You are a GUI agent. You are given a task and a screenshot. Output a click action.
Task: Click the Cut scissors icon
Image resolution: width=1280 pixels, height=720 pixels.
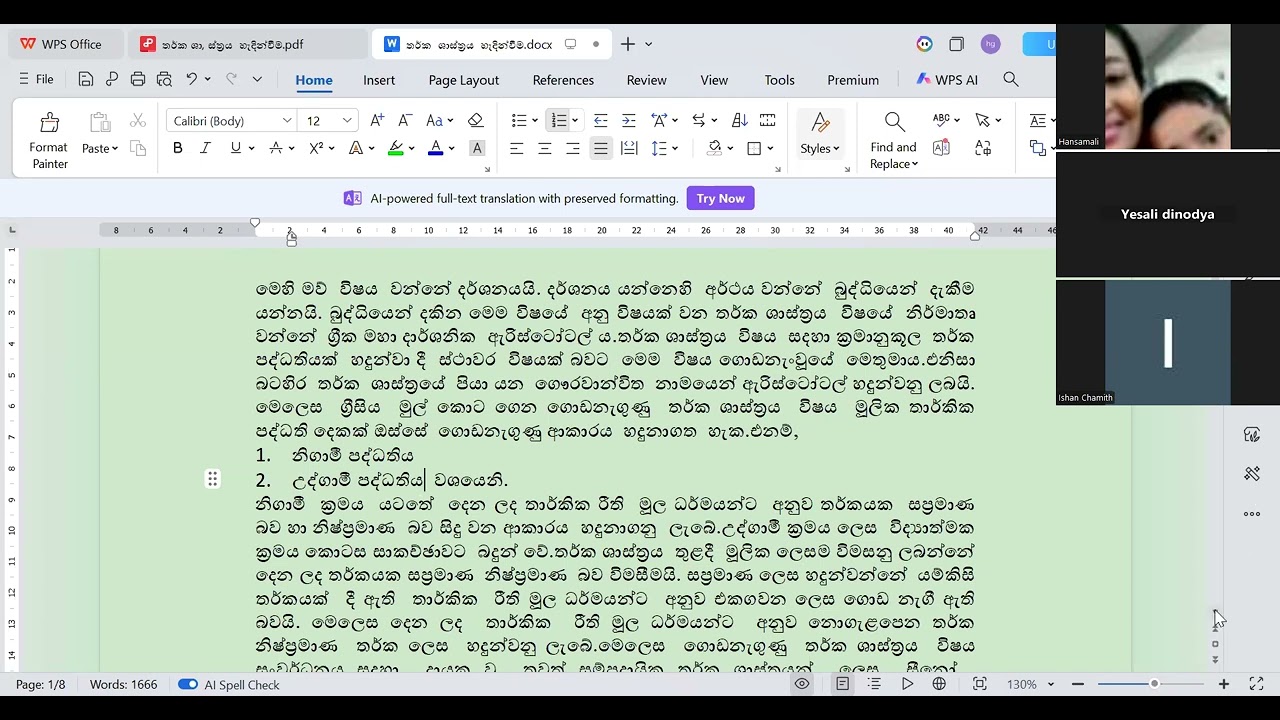click(x=138, y=121)
